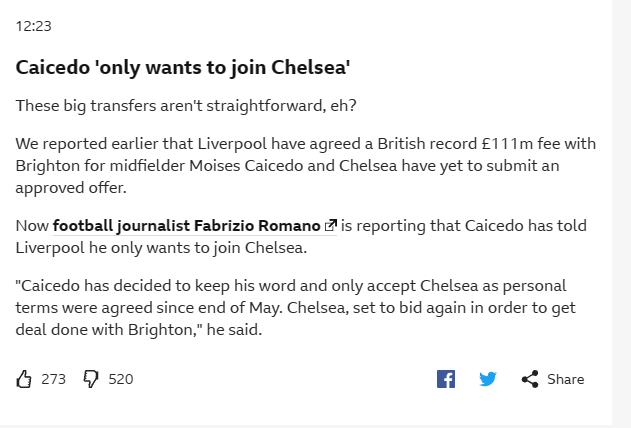
Task: Click the Share text label
Action: click(x=565, y=379)
